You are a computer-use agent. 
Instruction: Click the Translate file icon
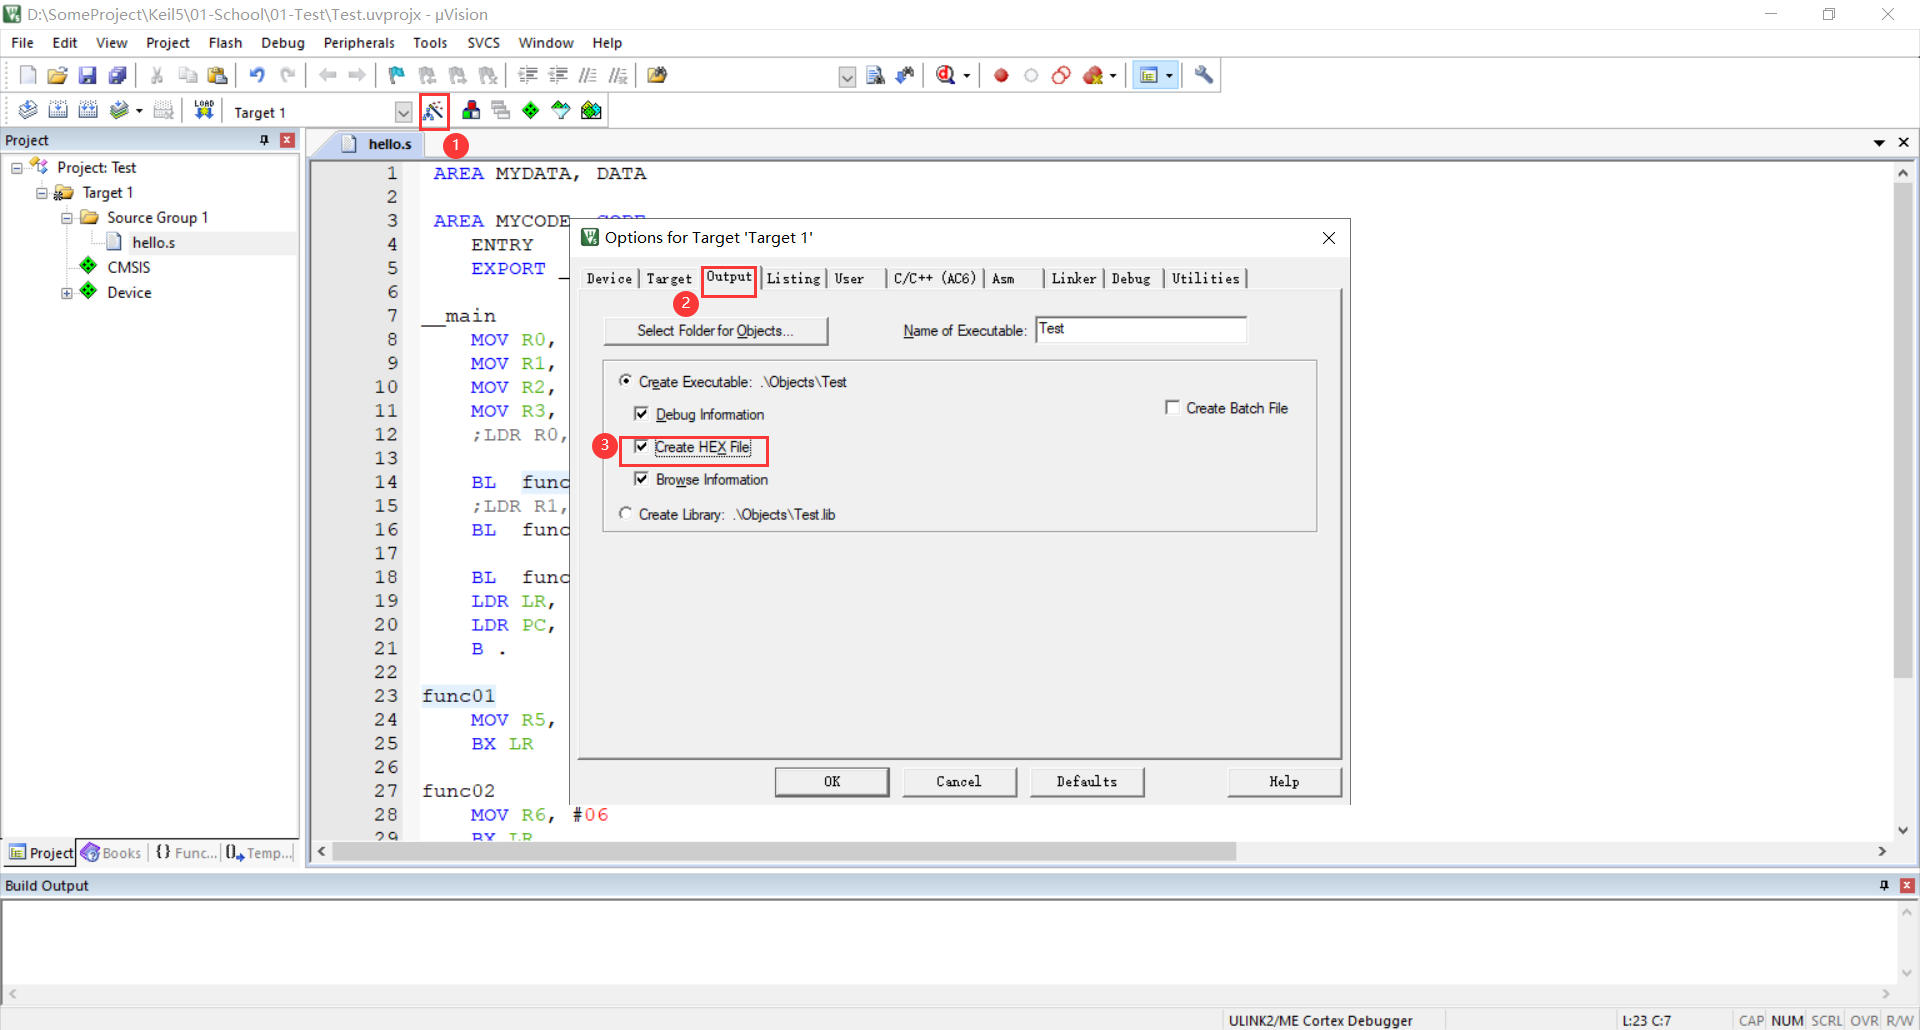click(x=28, y=110)
